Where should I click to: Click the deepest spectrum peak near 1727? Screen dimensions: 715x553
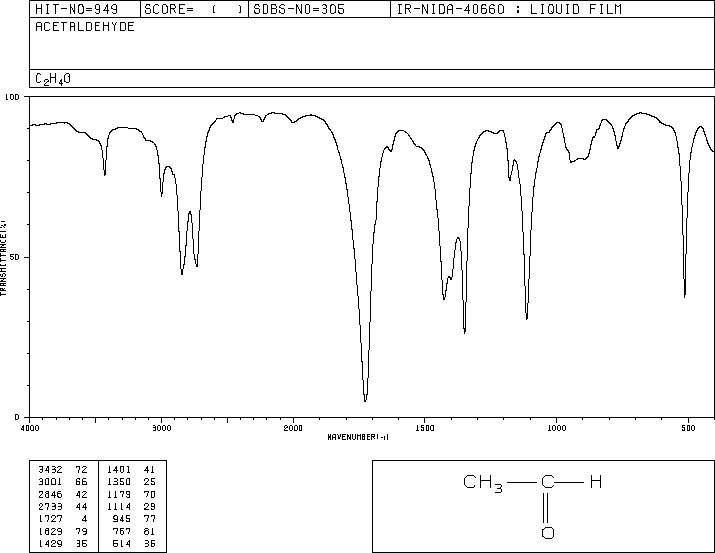point(366,398)
